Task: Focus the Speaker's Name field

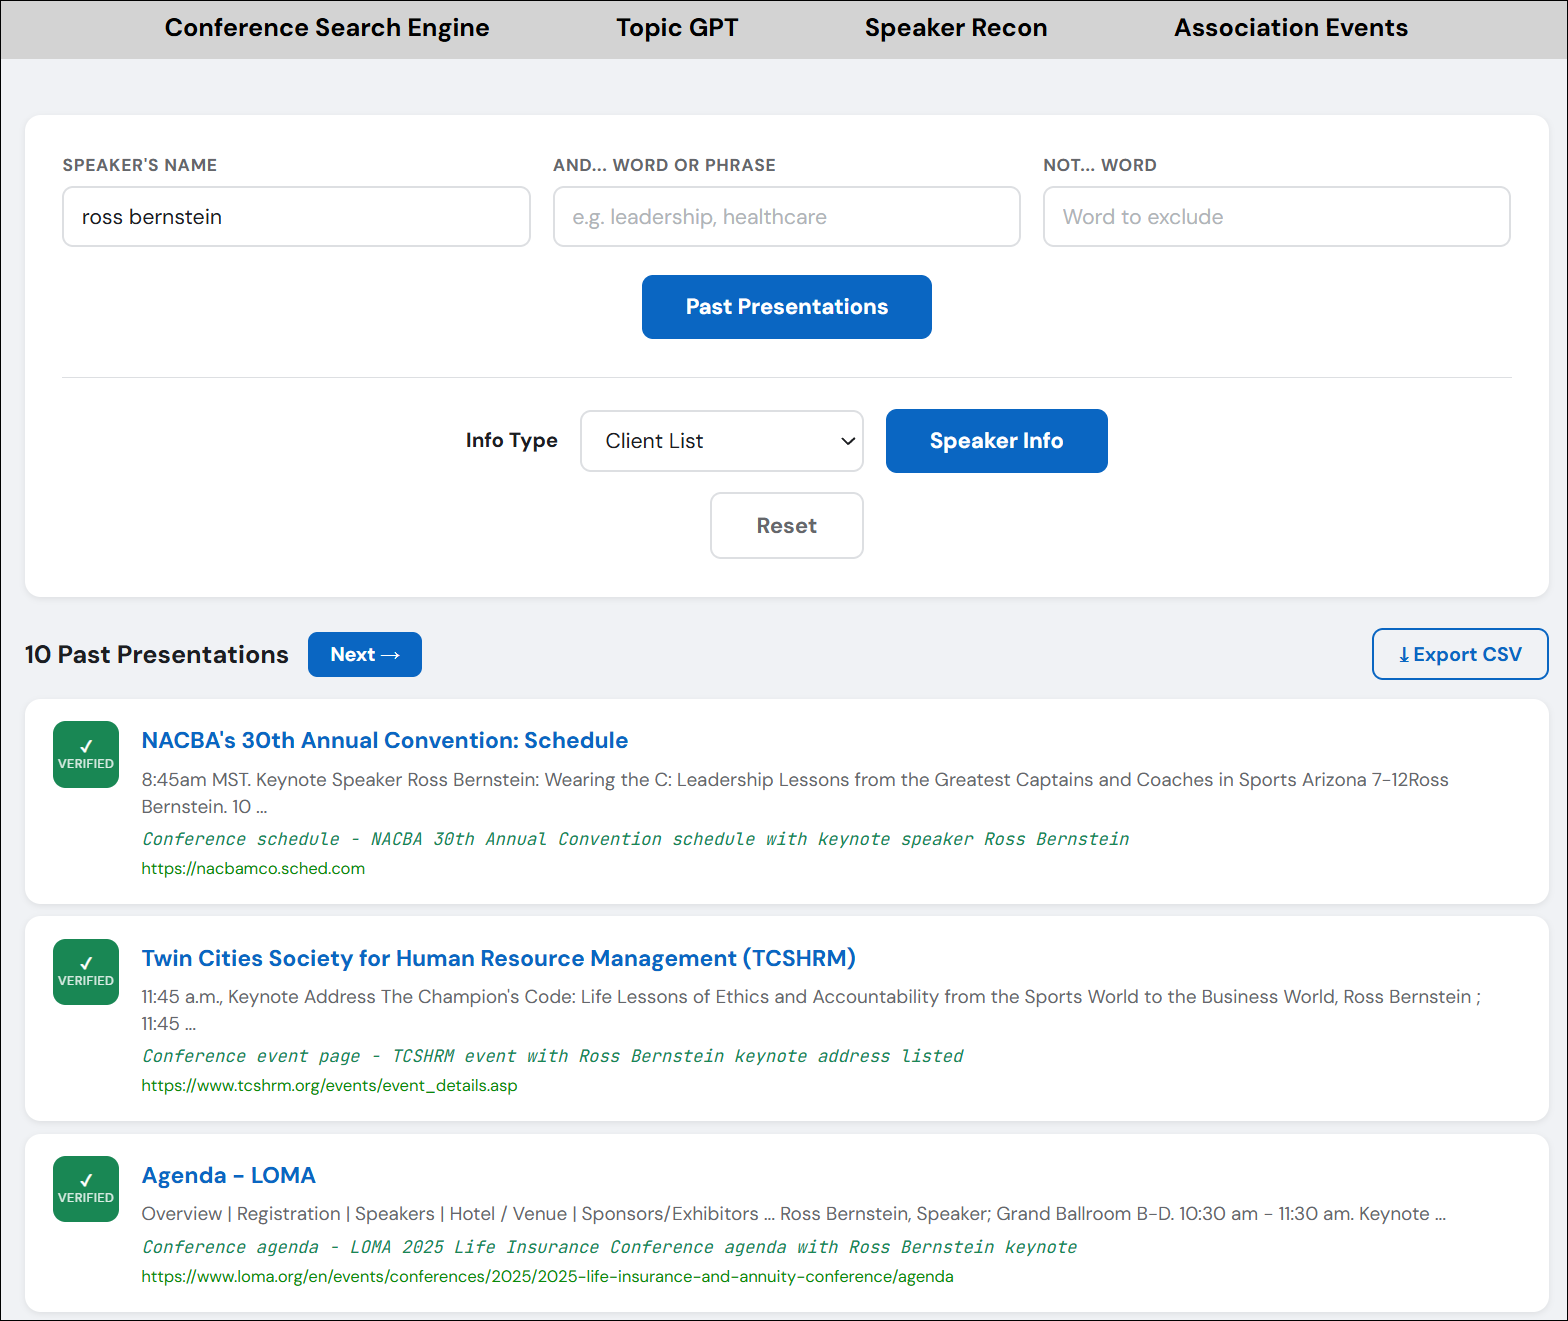Action: click(x=296, y=217)
